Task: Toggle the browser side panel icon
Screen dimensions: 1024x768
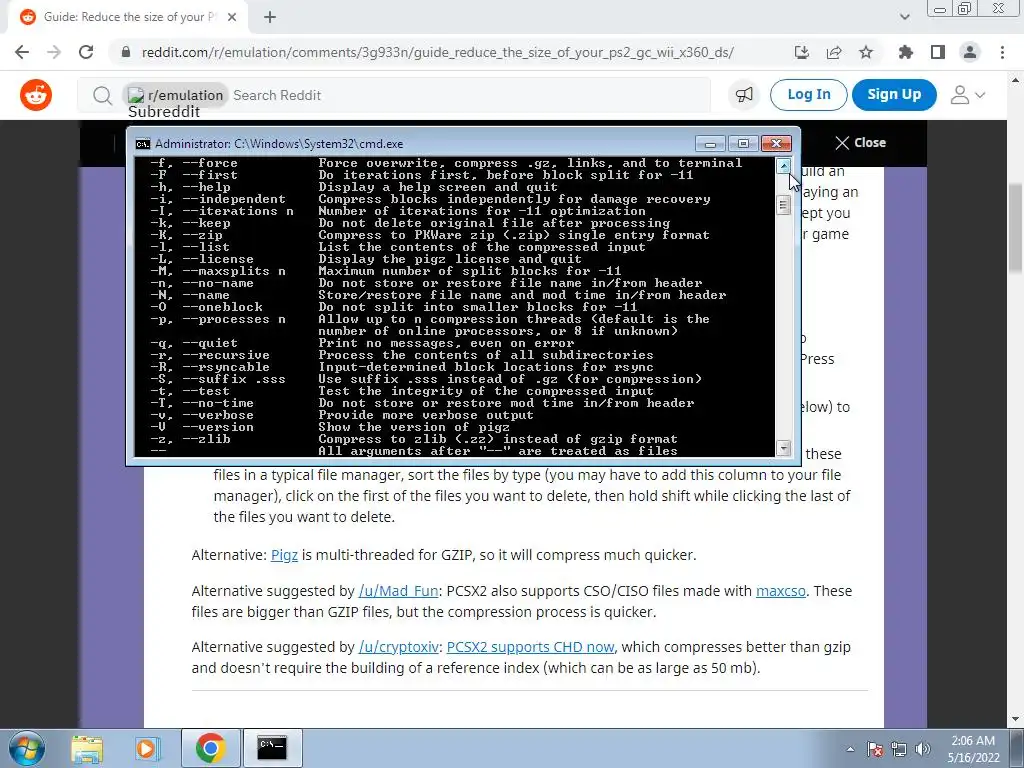Action: (x=938, y=52)
